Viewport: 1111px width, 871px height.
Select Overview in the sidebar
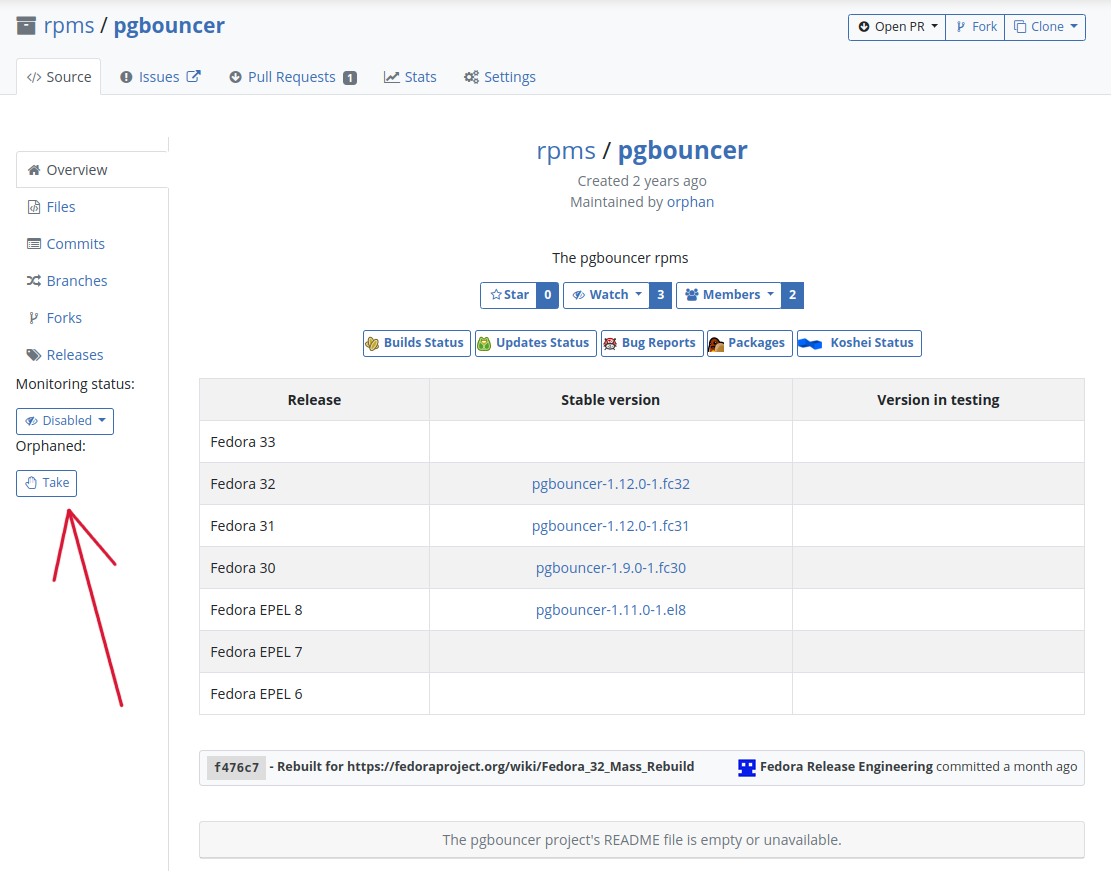click(x=92, y=170)
